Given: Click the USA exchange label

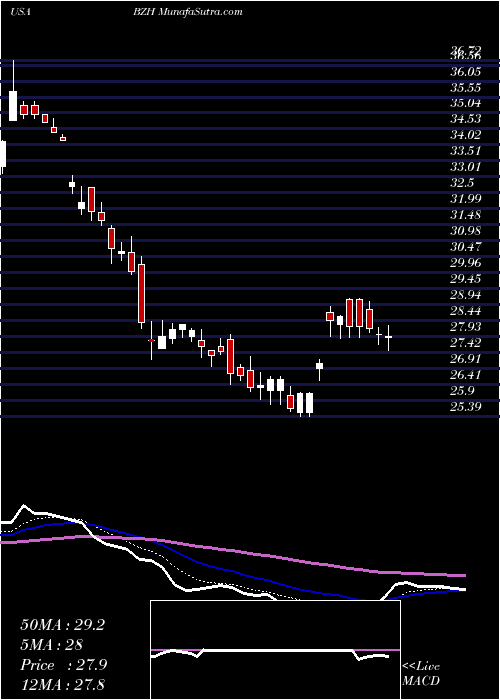Looking at the screenshot, I should tap(20, 12).
